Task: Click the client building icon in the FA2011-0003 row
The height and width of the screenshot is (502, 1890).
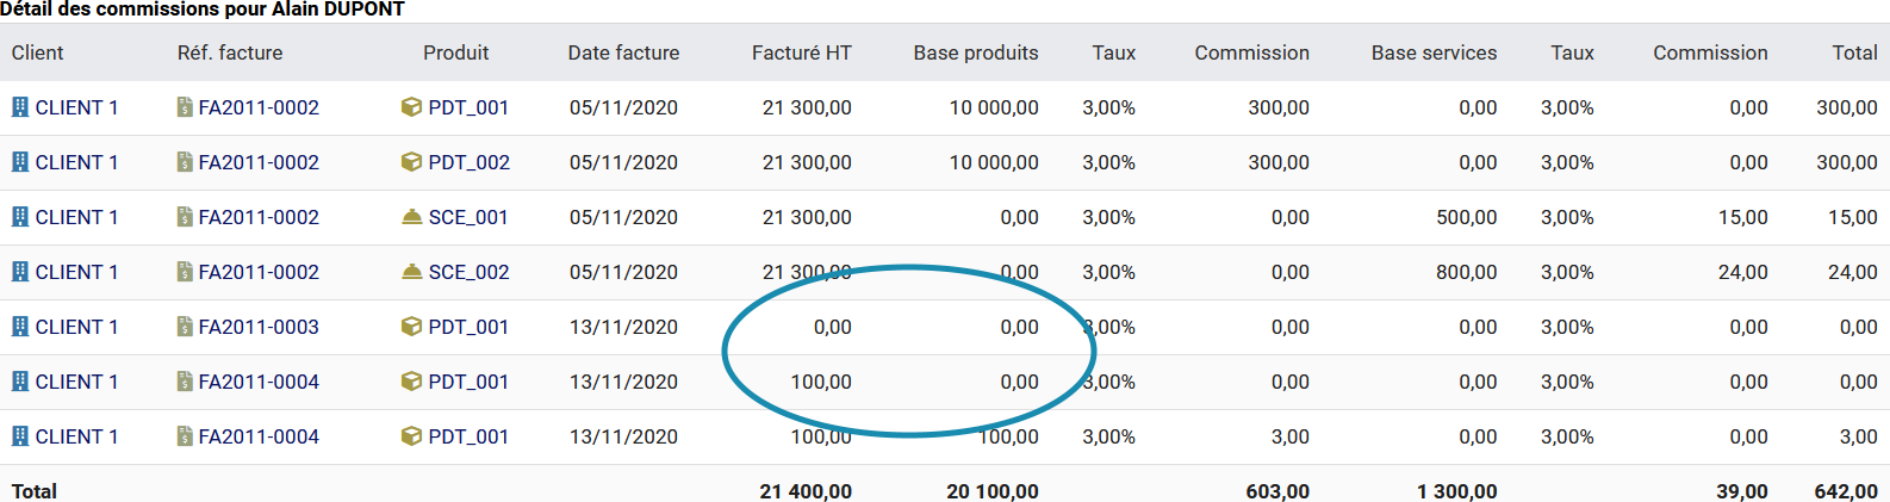Action: pos(20,327)
